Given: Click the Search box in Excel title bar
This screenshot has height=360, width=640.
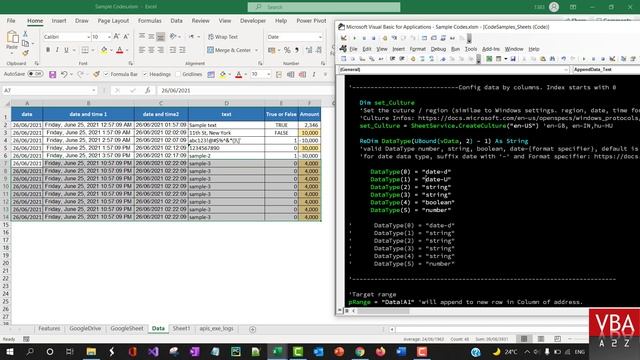Looking at the screenshot, I should coord(324,7).
